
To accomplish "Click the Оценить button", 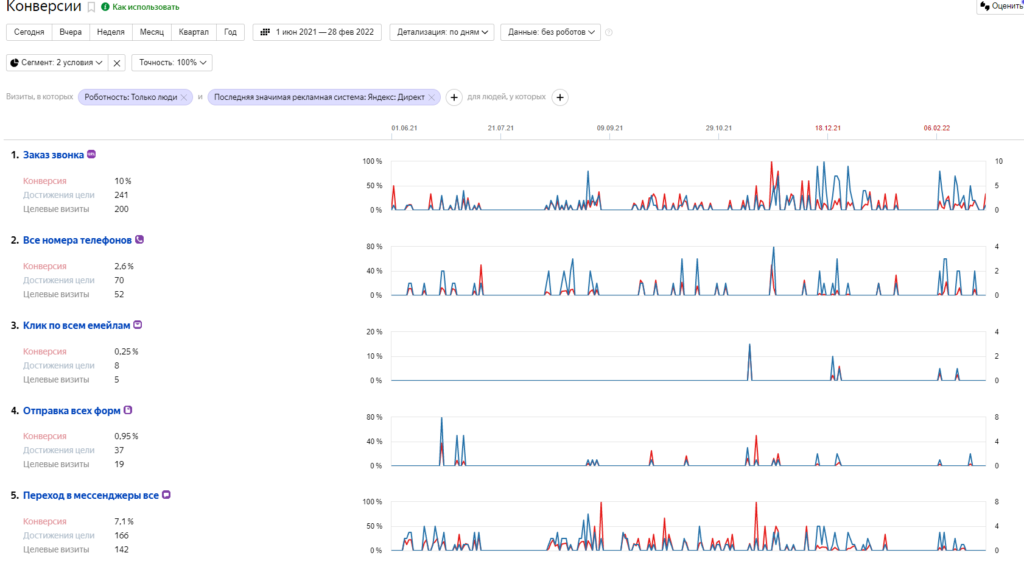I will 1001,7.
